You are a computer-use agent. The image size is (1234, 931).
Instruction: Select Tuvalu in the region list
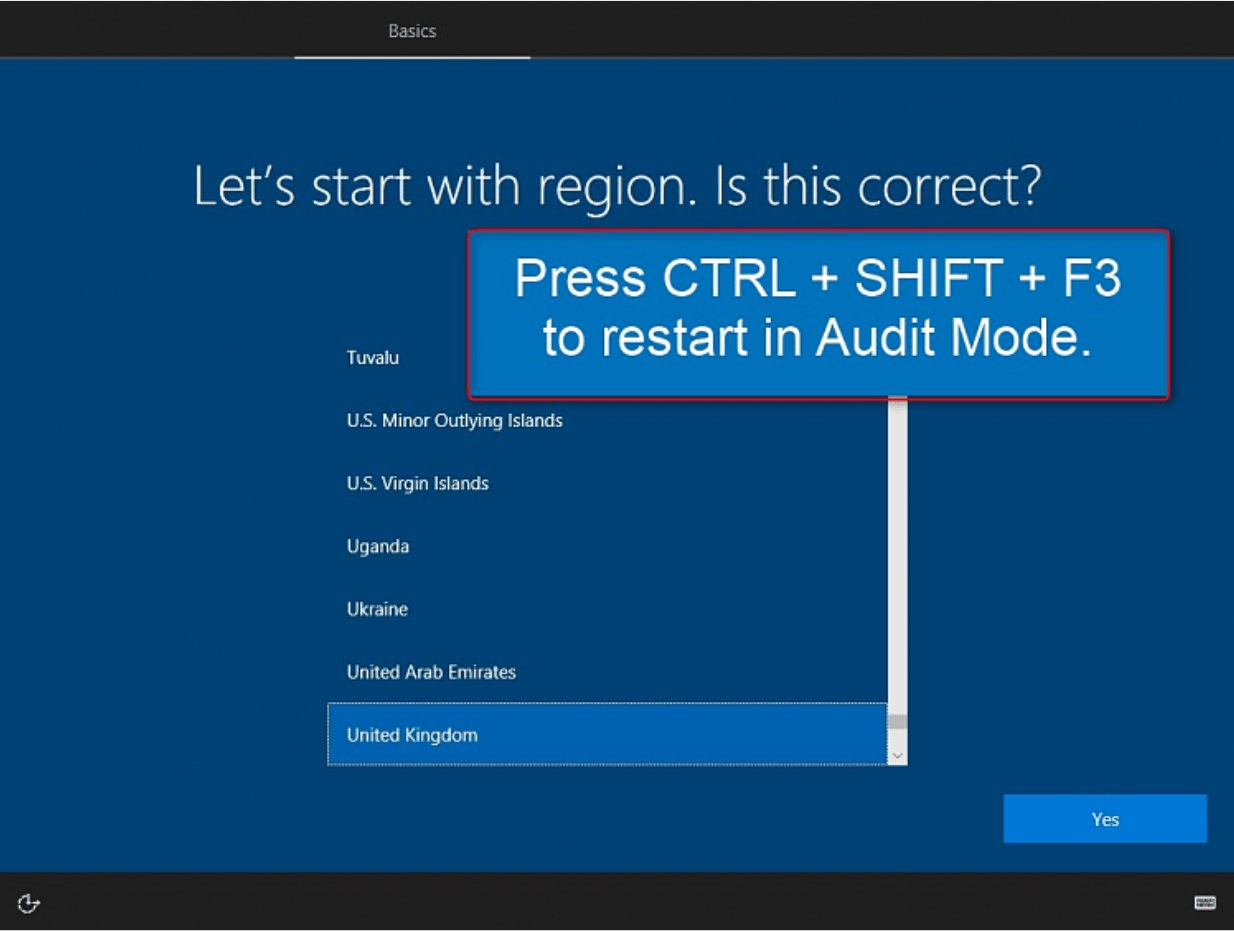pyautogui.click(x=374, y=357)
